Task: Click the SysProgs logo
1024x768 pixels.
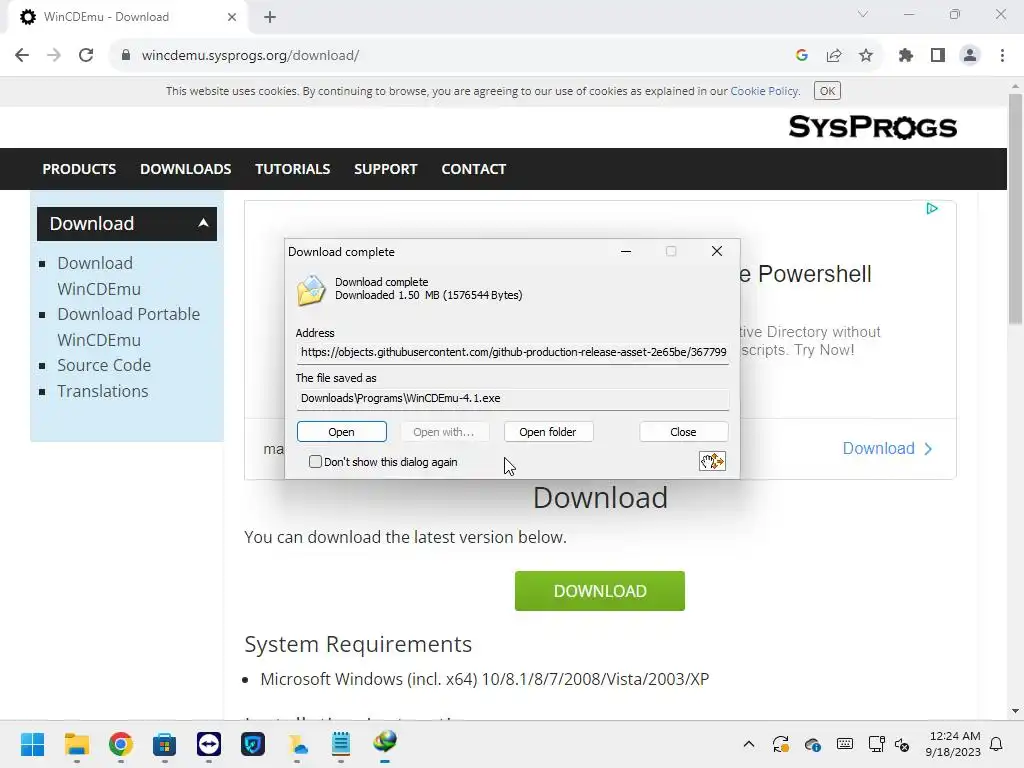Action: pyautogui.click(x=872, y=127)
